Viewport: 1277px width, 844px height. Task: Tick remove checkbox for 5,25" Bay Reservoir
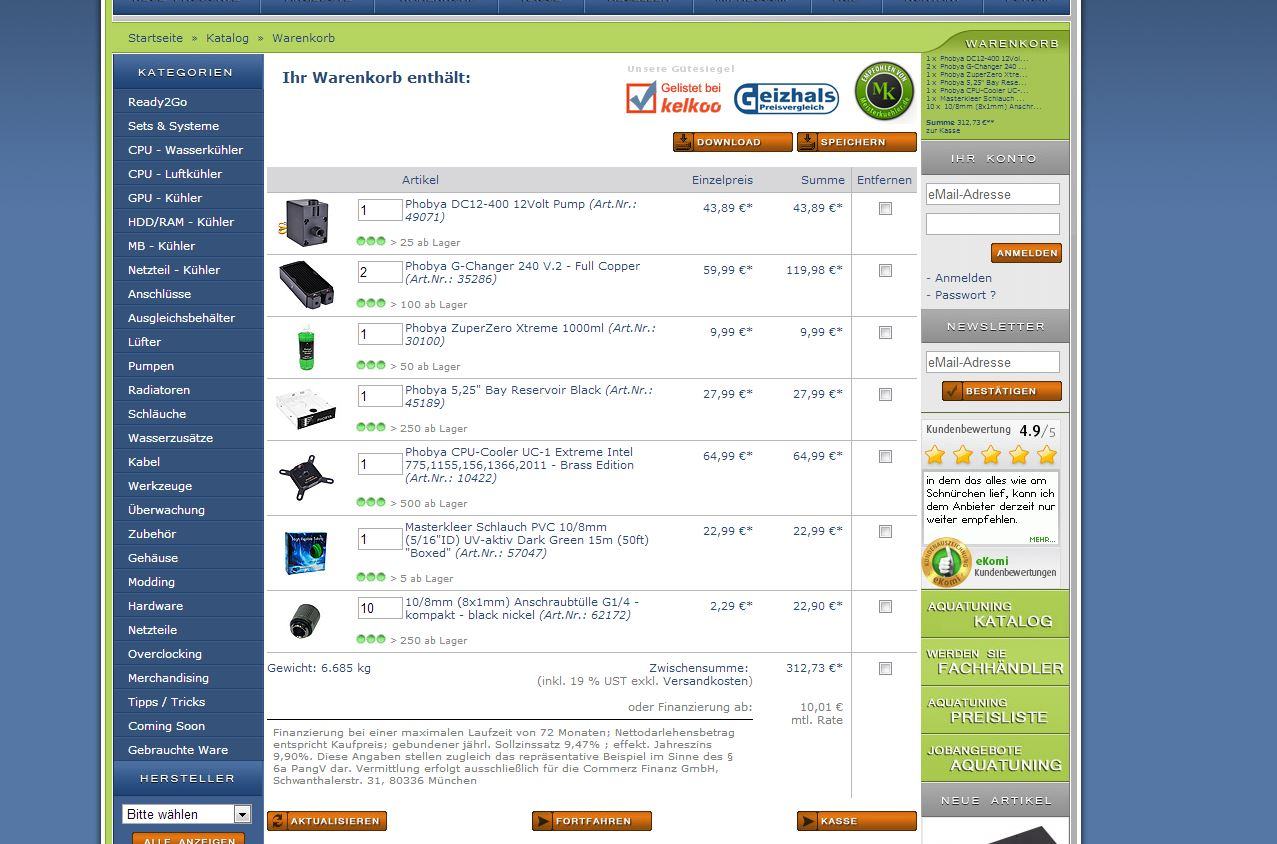click(885, 395)
